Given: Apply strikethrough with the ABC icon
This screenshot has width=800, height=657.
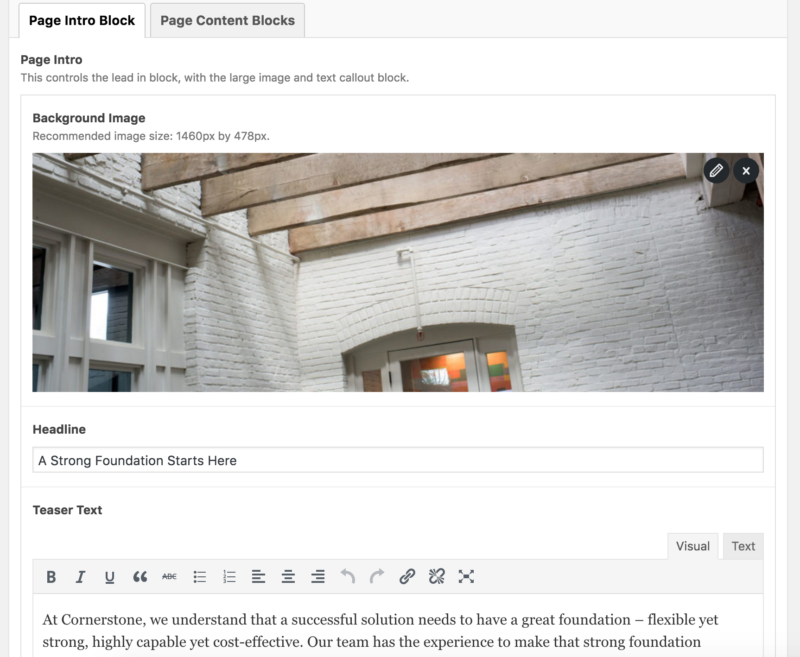Looking at the screenshot, I should tap(169, 577).
